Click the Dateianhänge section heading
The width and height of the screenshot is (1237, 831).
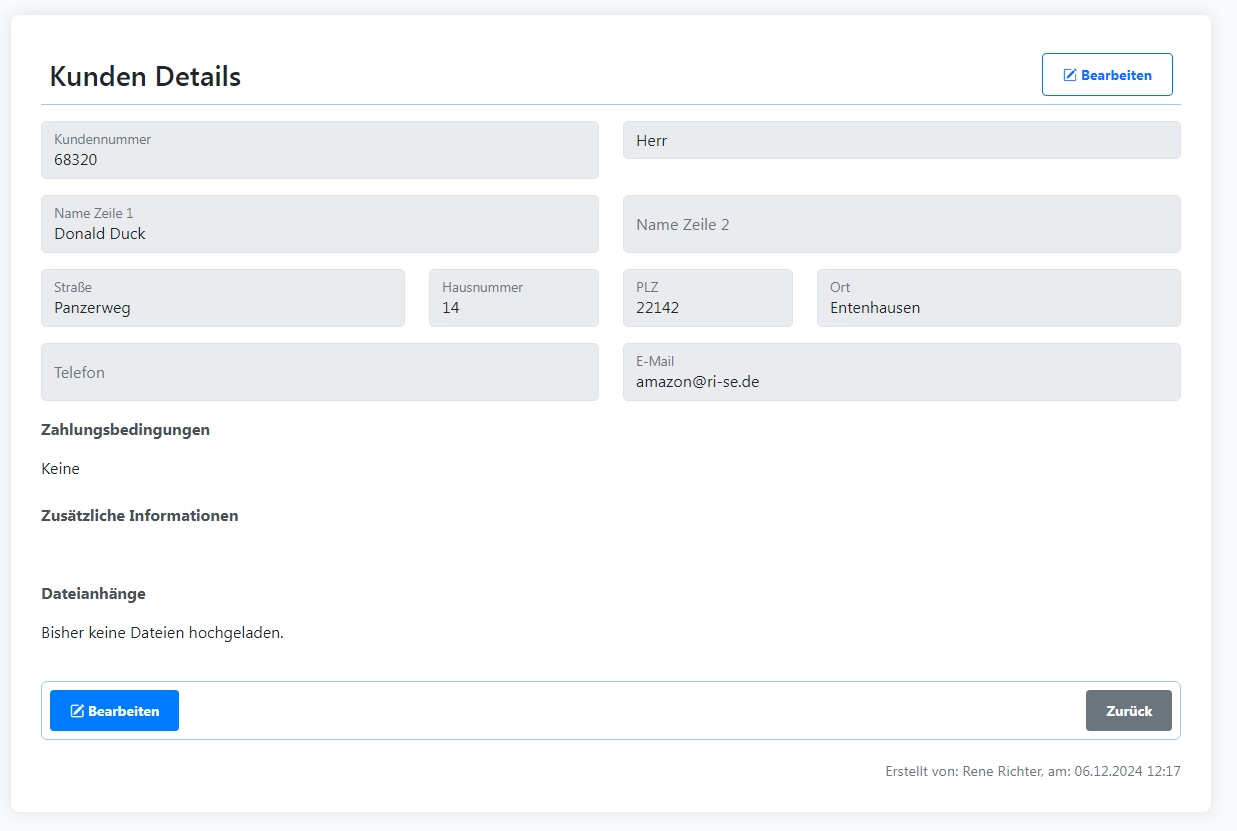click(x=93, y=594)
